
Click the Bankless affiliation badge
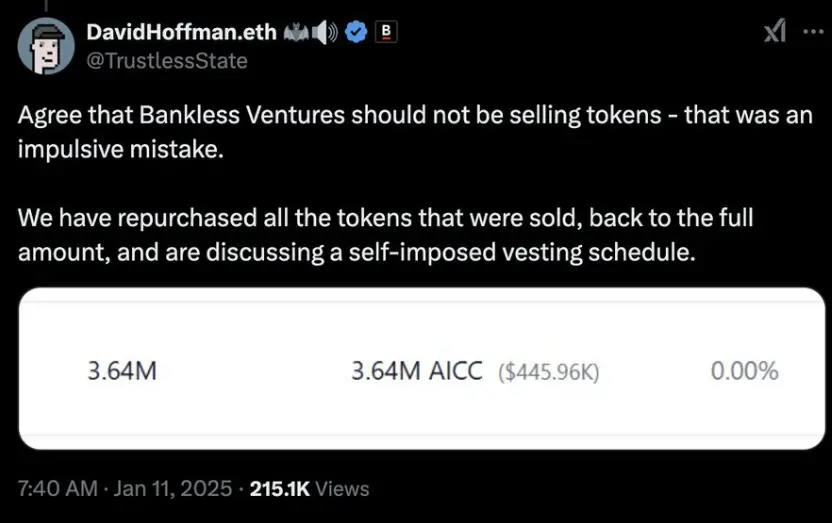pos(385,32)
